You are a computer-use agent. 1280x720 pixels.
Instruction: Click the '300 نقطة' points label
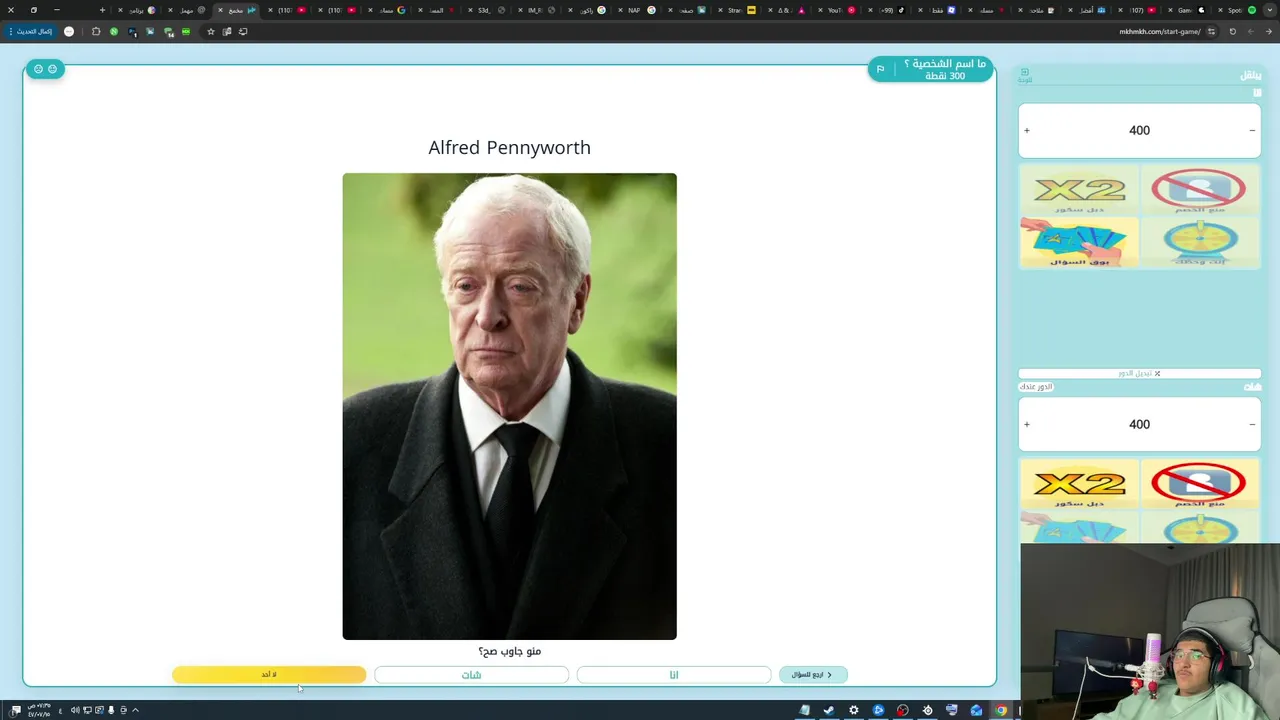click(x=945, y=76)
